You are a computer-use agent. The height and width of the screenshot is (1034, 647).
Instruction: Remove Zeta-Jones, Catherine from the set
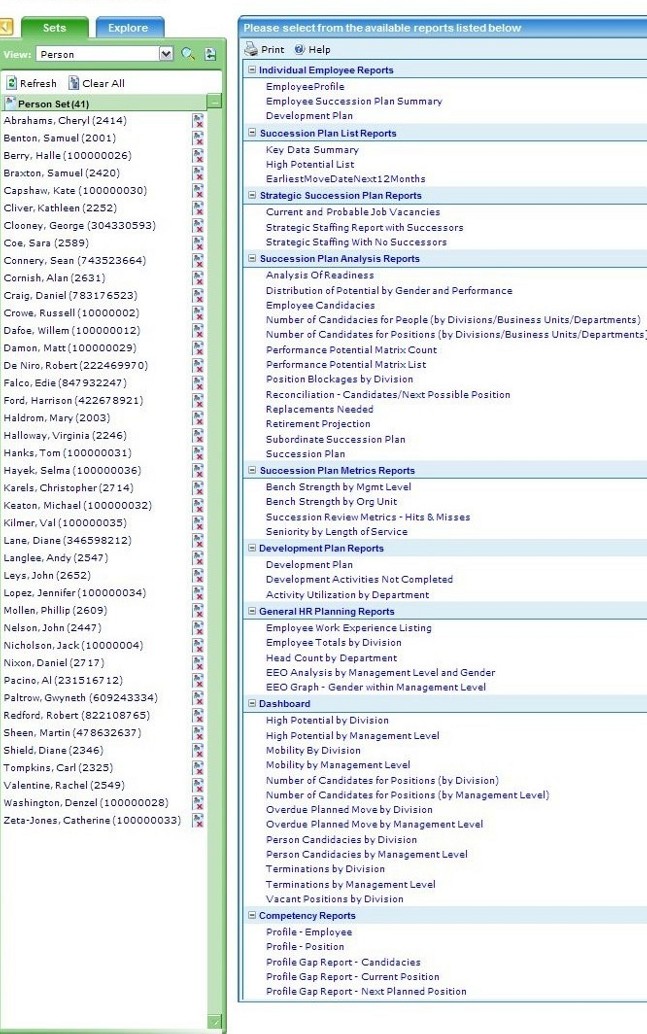tap(198, 820)
